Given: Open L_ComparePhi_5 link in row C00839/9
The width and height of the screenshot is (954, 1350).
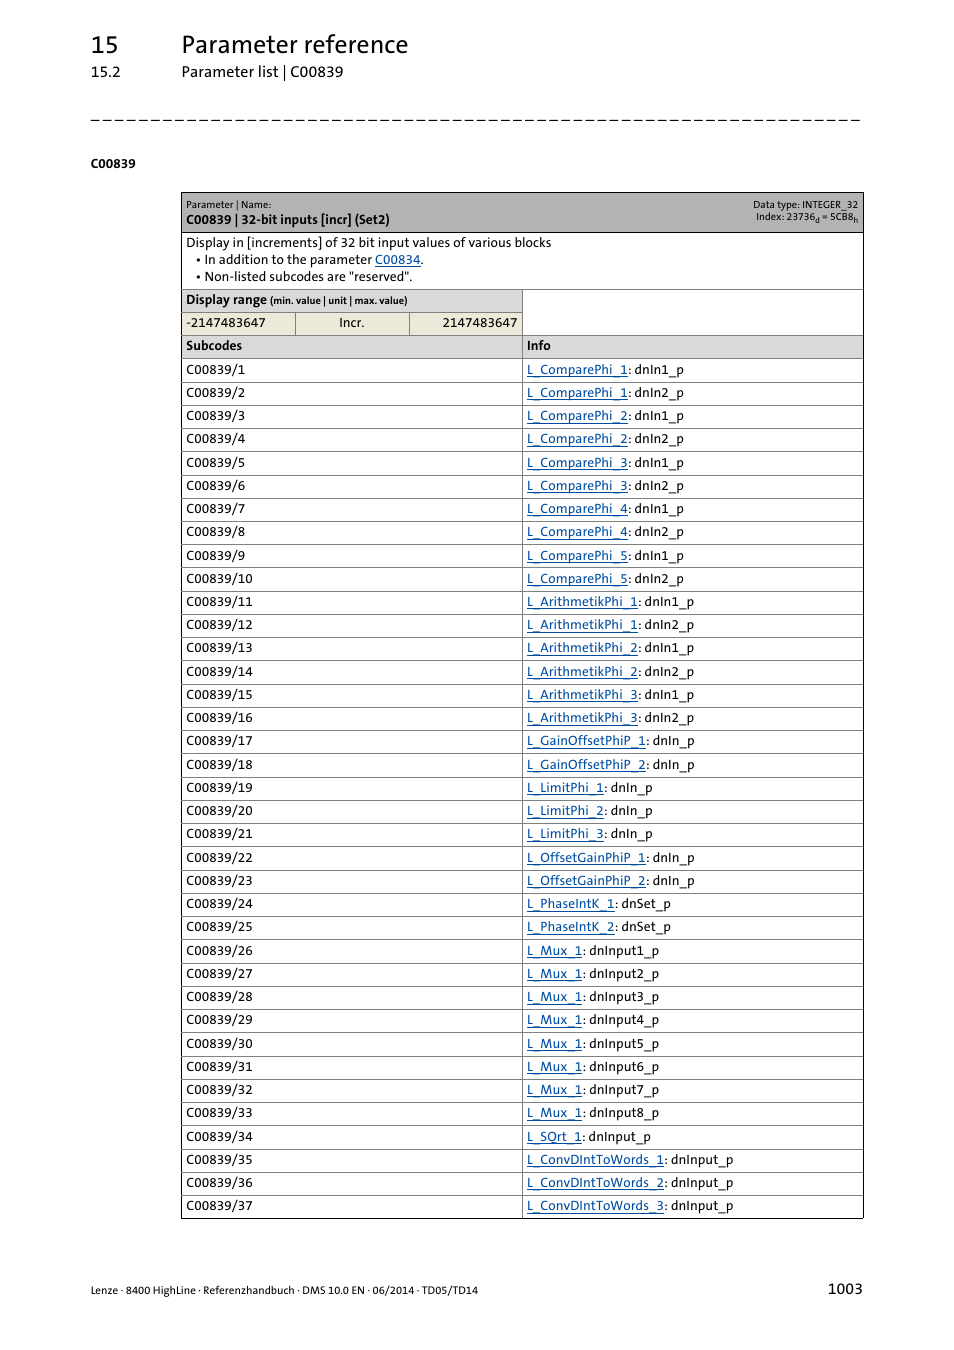Looking at the screenshot, I should [577, 556].
